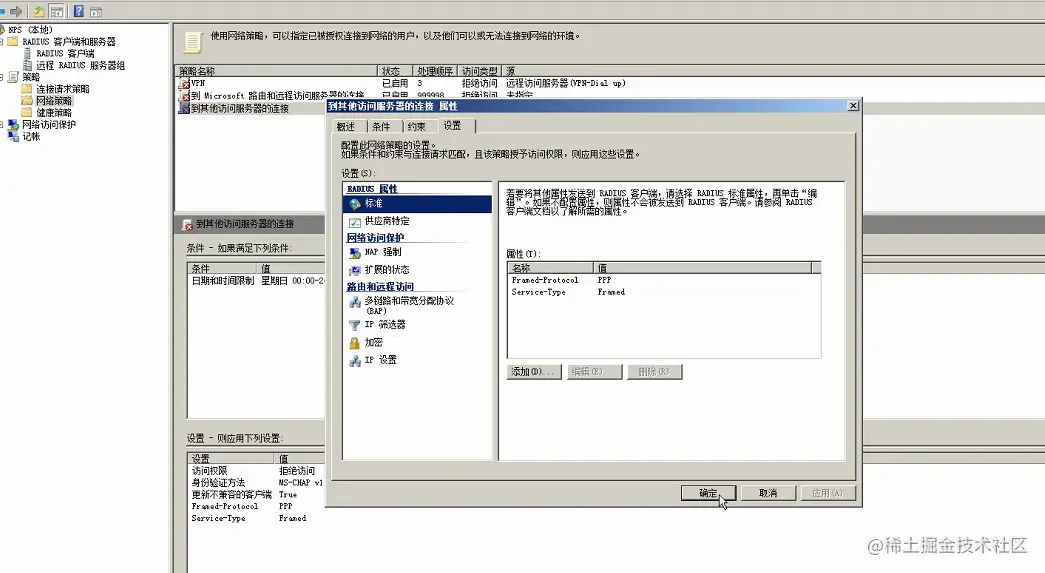Click the green Forward arrow in the toolbar

pos(16,11)
